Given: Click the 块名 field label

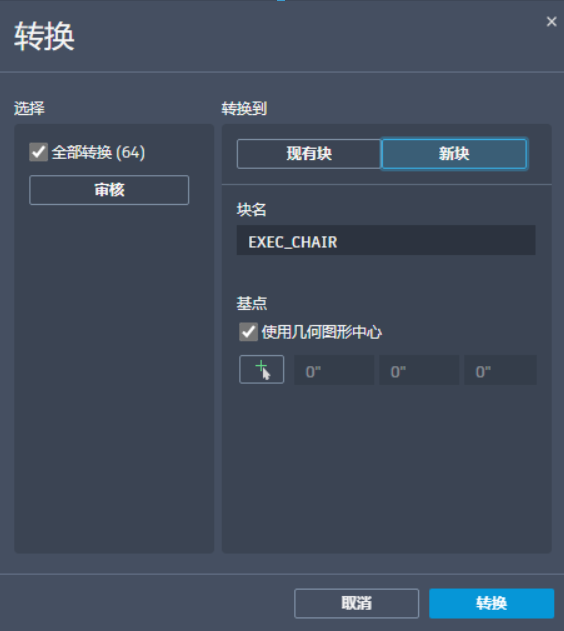Looking at the screenshot, I should (251, 210).
